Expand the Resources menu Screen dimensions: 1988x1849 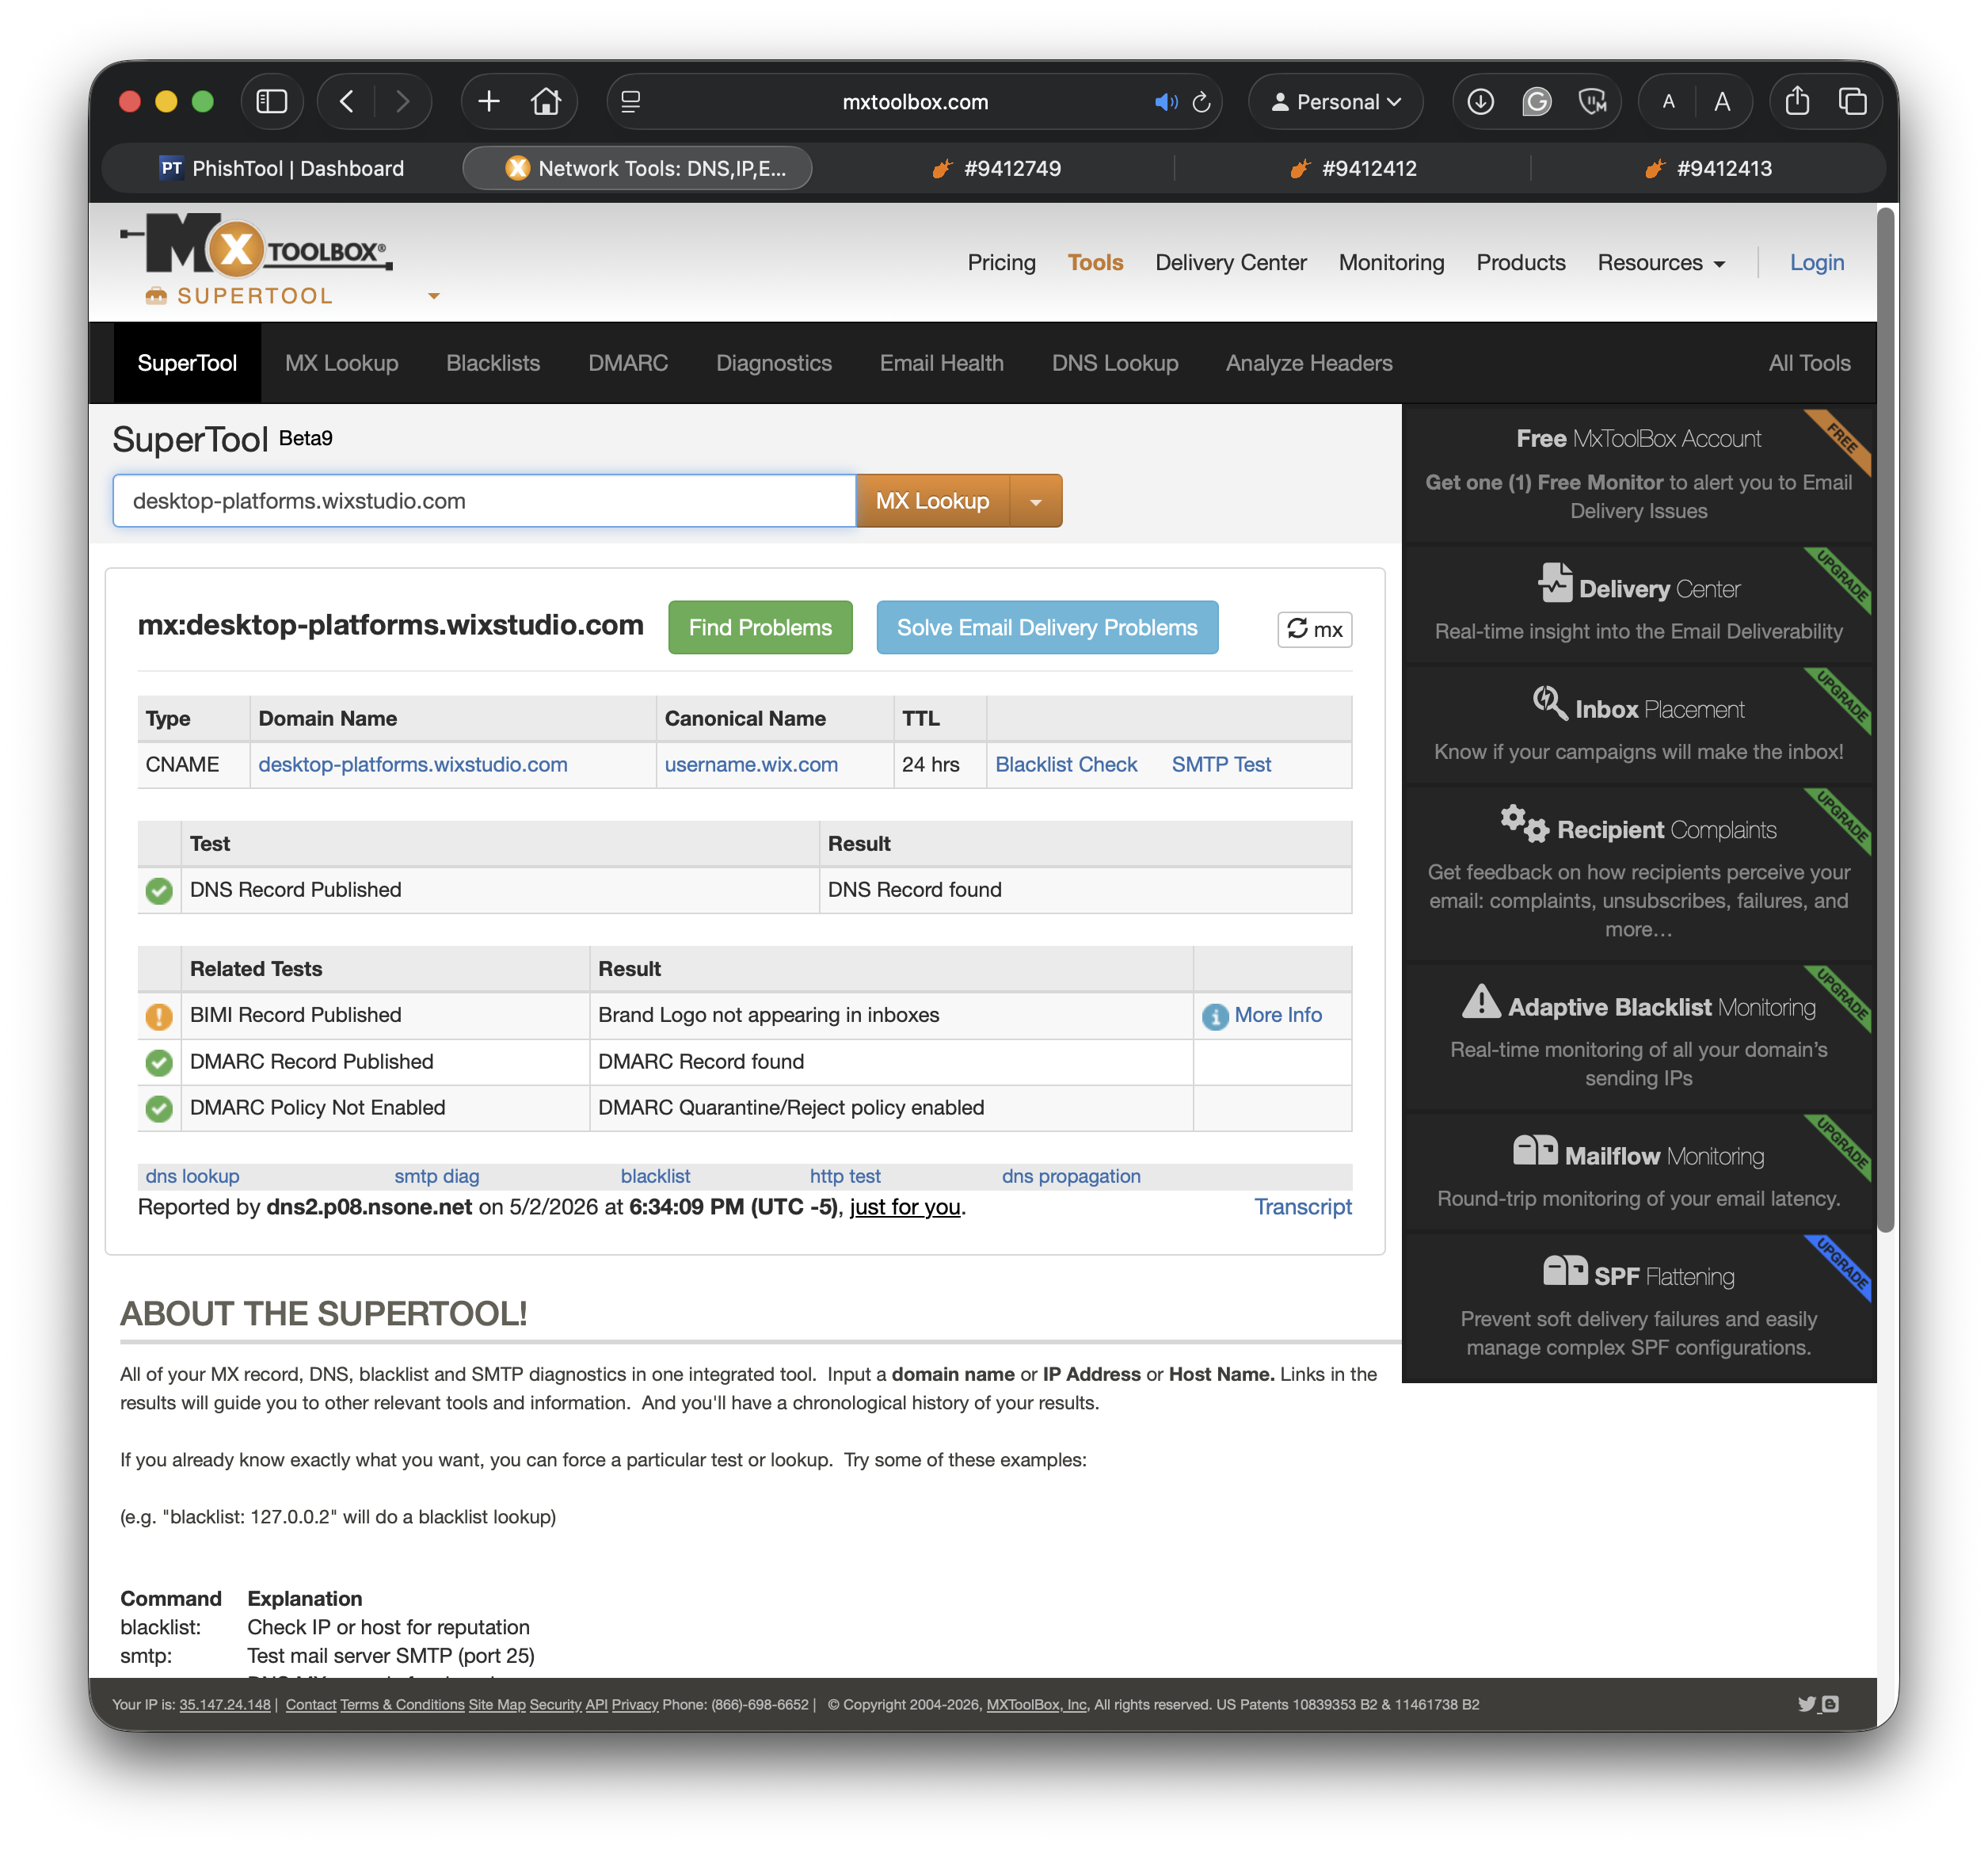point(1661,263)
